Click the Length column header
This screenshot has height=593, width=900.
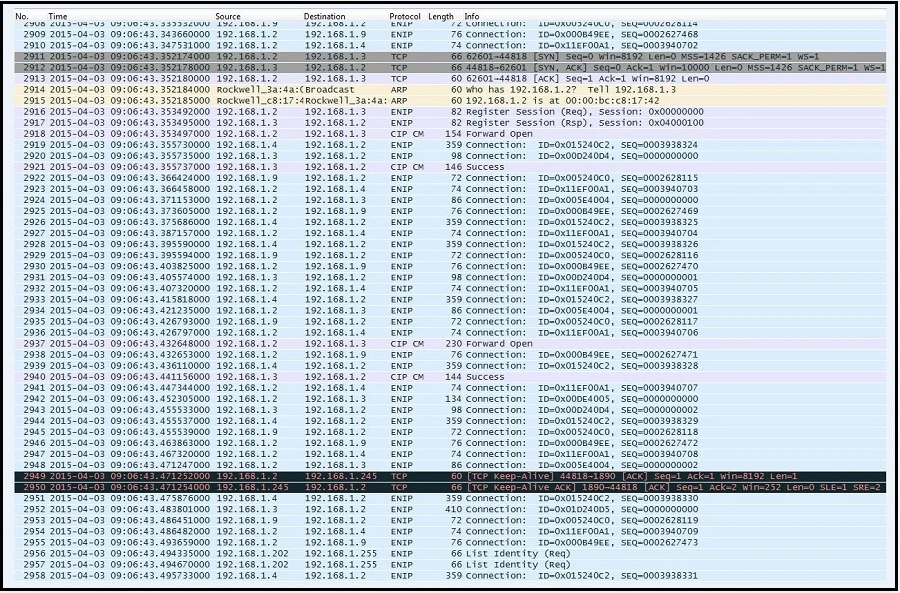tap(440, 17)
